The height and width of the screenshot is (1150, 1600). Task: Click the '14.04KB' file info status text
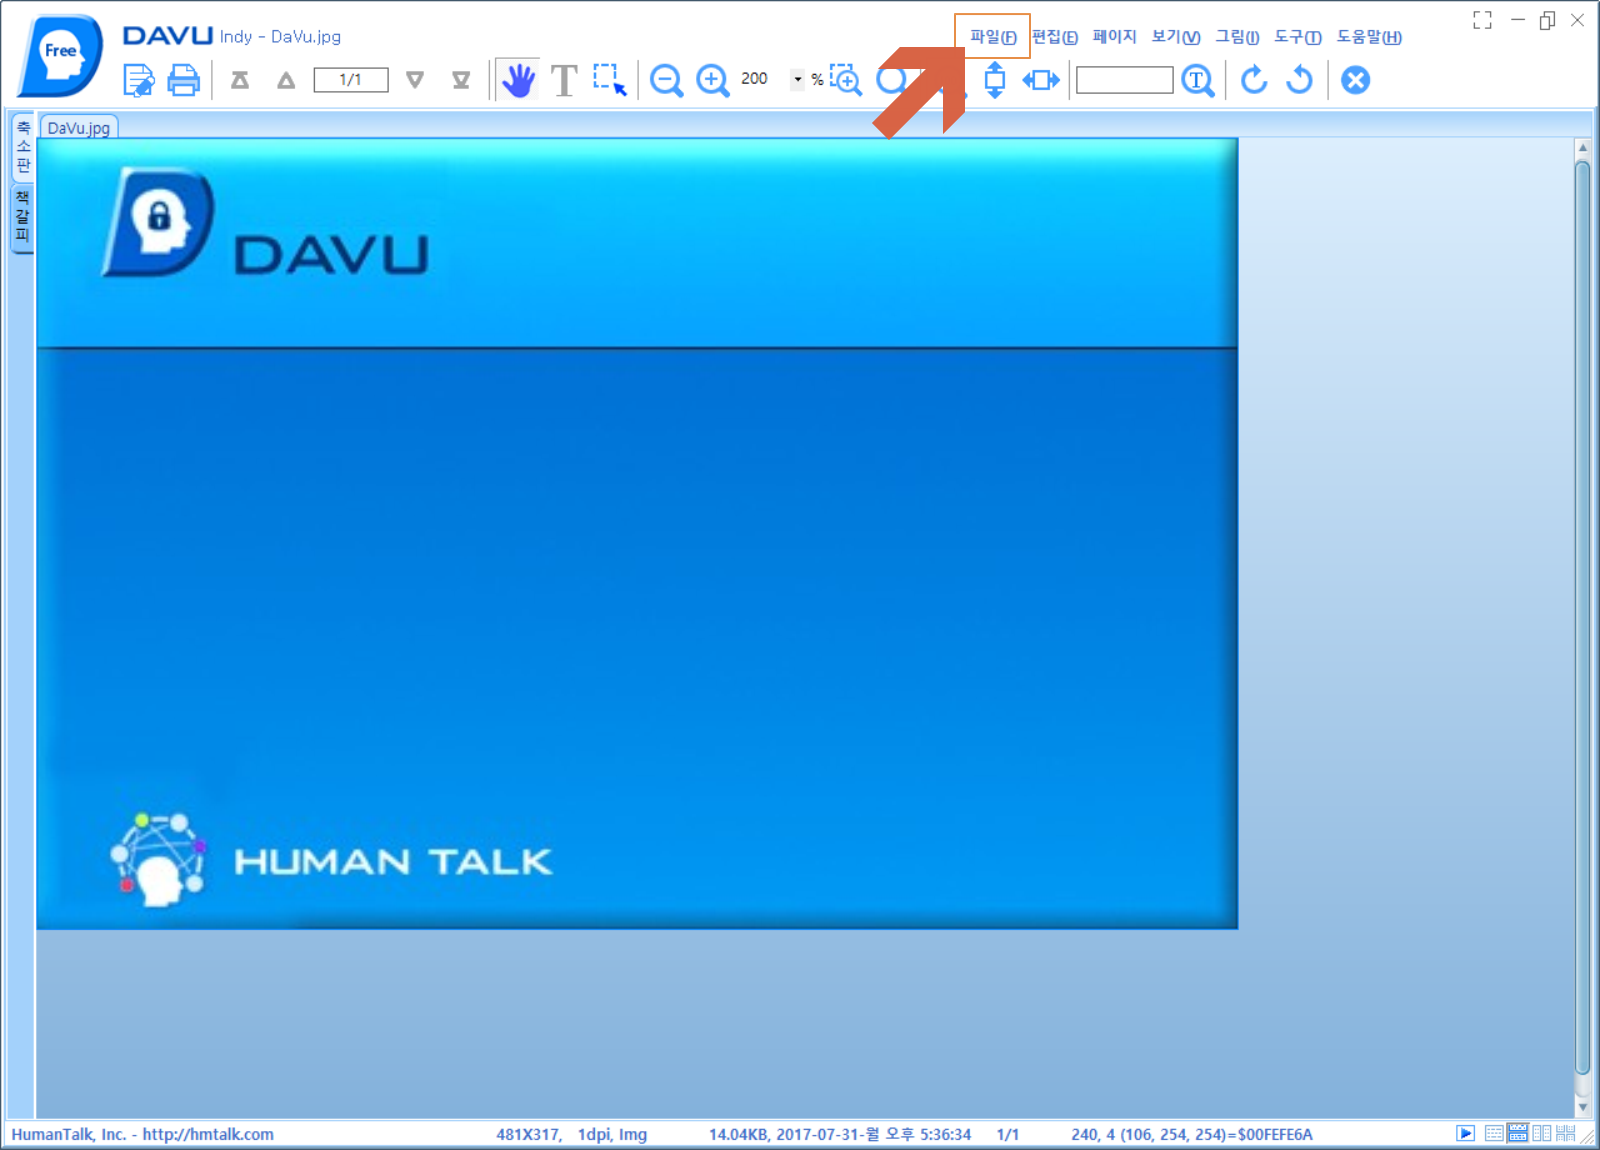840,1134
